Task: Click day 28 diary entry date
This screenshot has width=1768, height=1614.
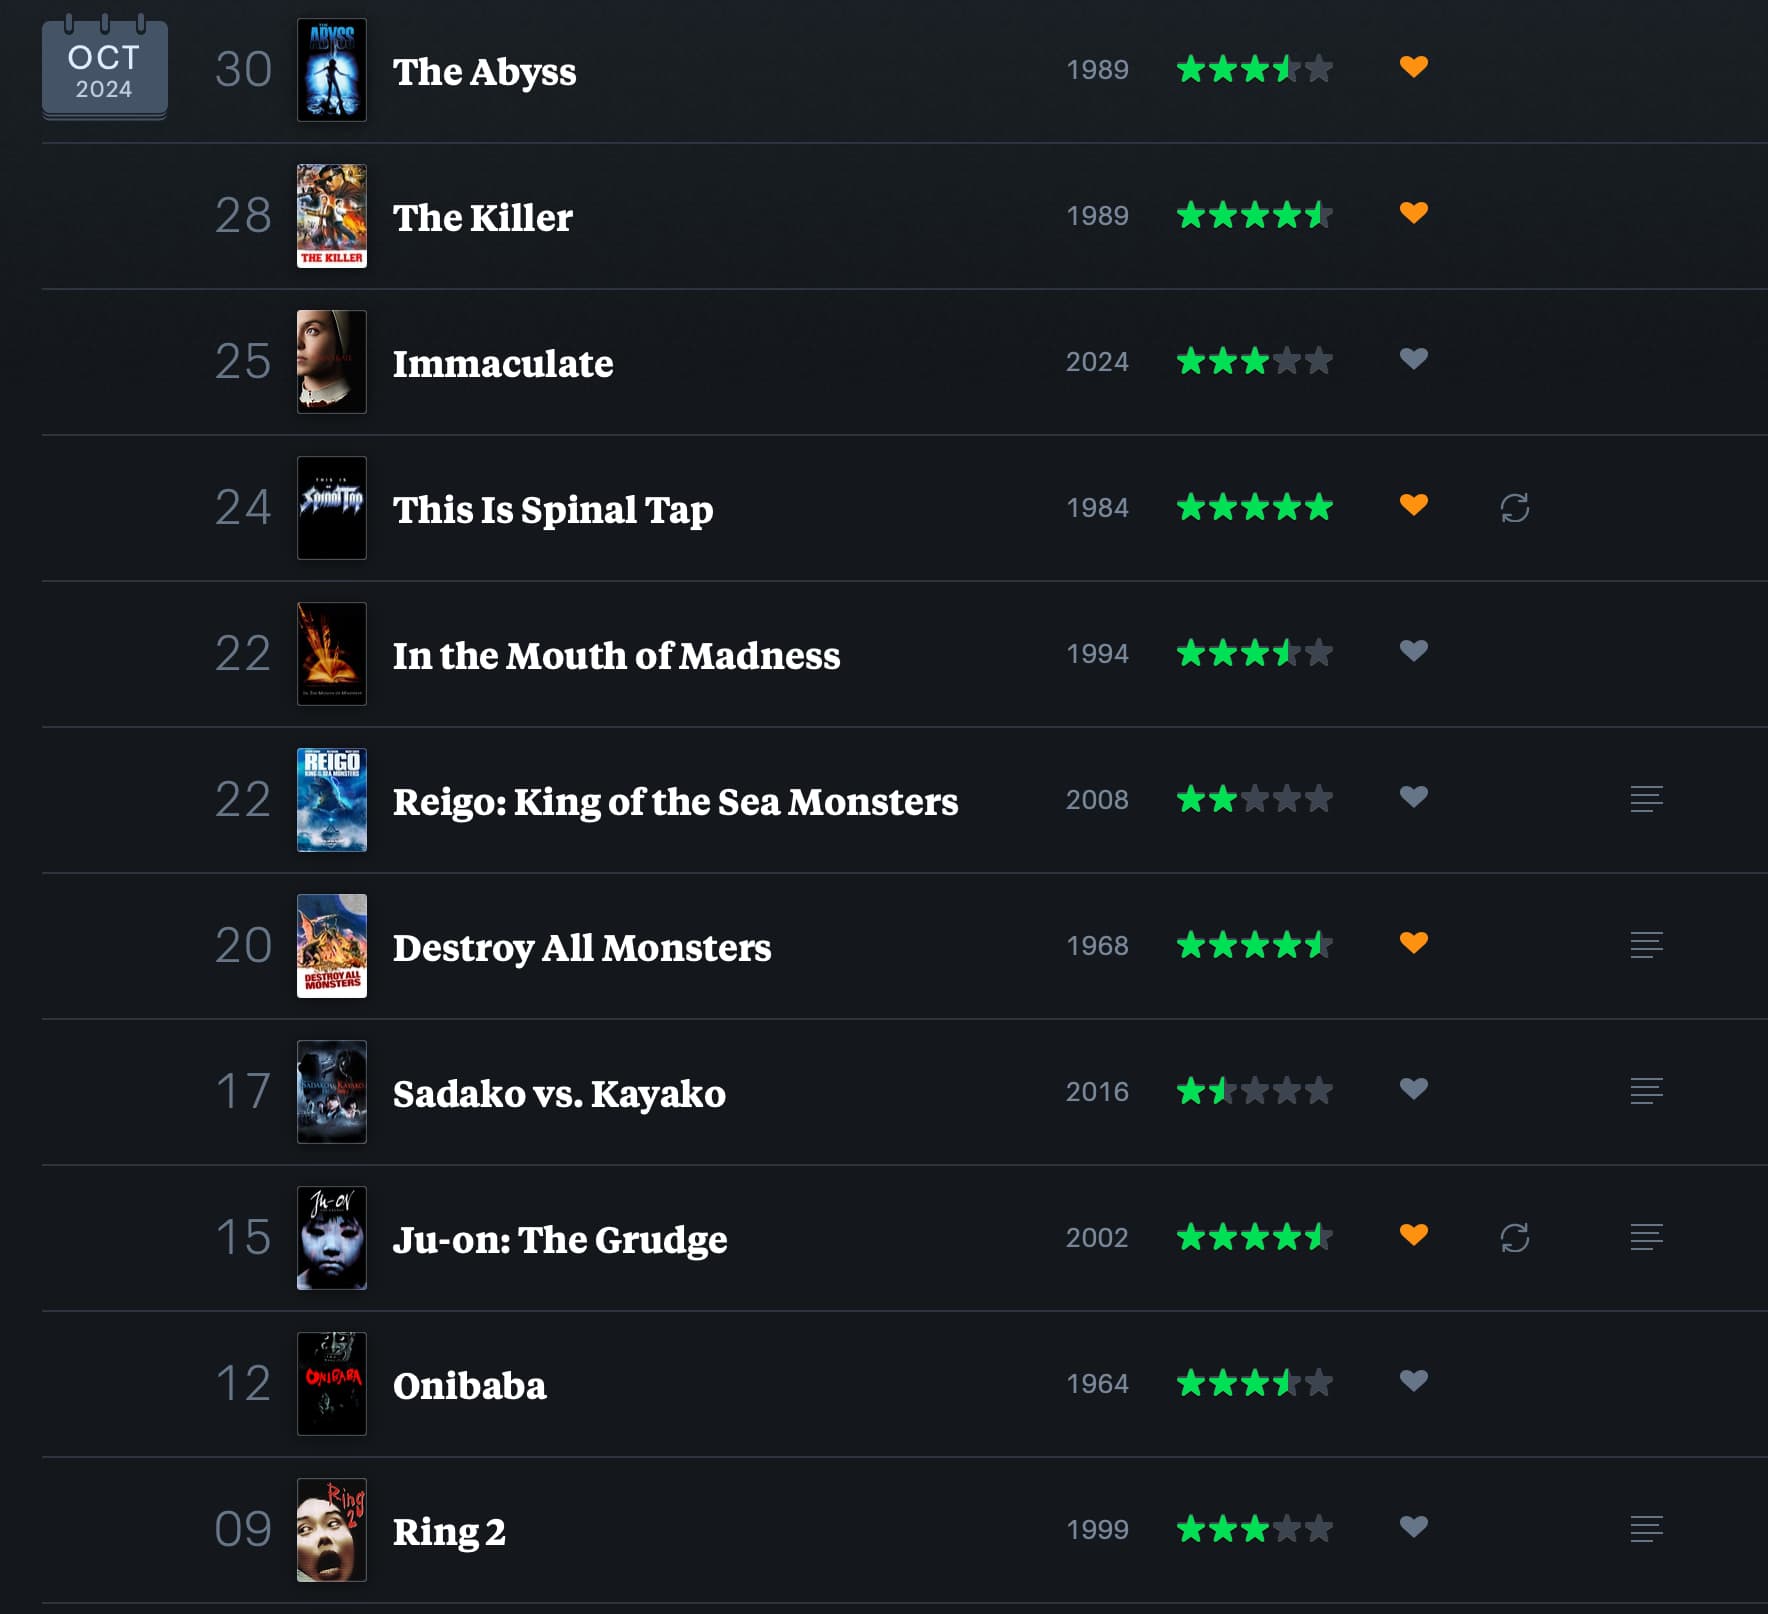Action: [243, 216]
